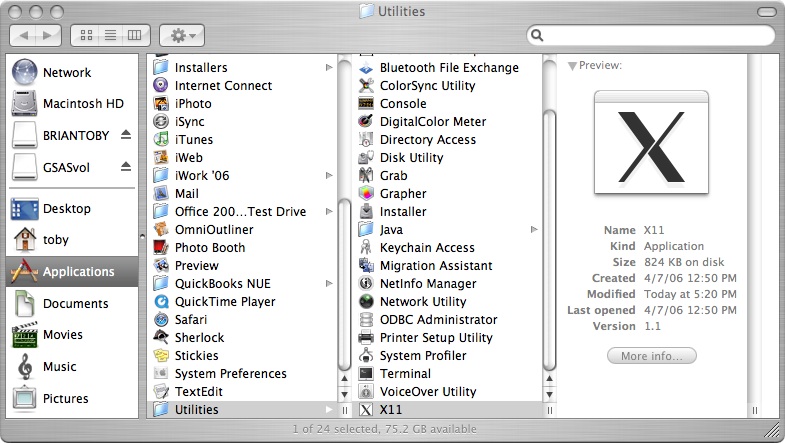Expand the QuickBooks NUE folder arrow
This screenshot has width=785, height=443.
[329, 283]
